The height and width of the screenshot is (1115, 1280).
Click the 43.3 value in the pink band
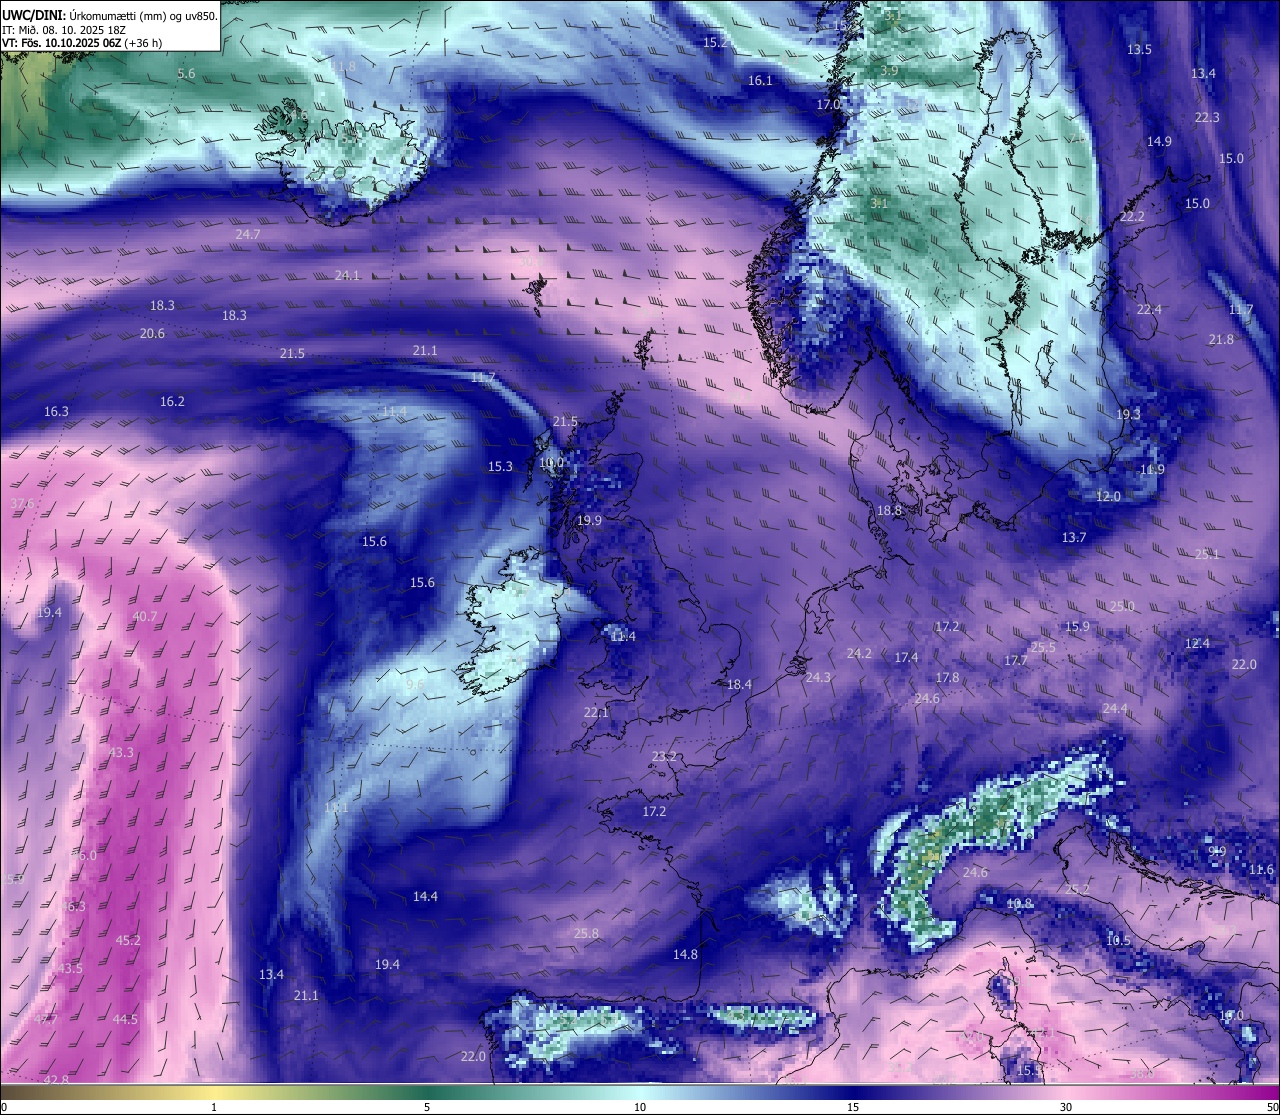tap(121, 753)
